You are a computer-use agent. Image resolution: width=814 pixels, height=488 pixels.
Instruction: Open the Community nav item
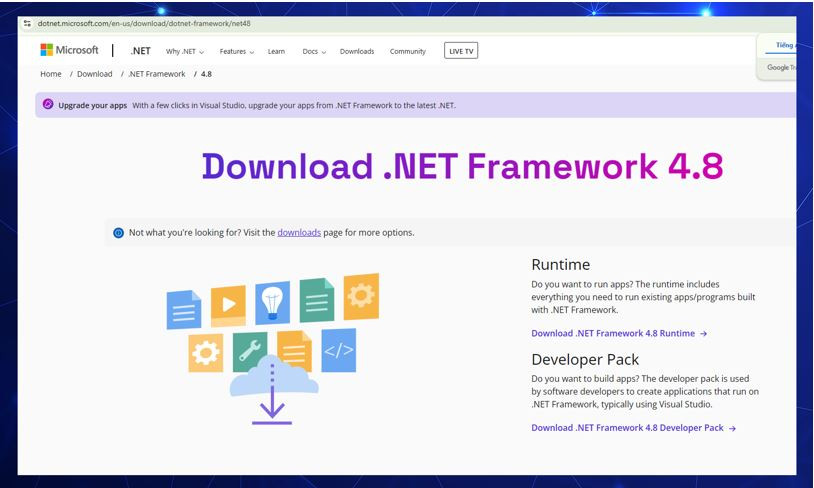pyautogui.click(x=407, y=52)
